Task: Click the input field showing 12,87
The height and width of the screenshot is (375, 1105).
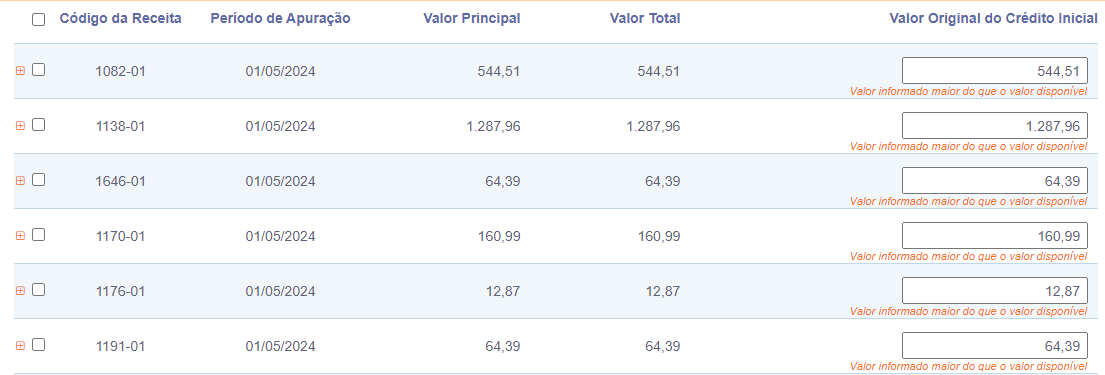Action: tap(995, 290)
